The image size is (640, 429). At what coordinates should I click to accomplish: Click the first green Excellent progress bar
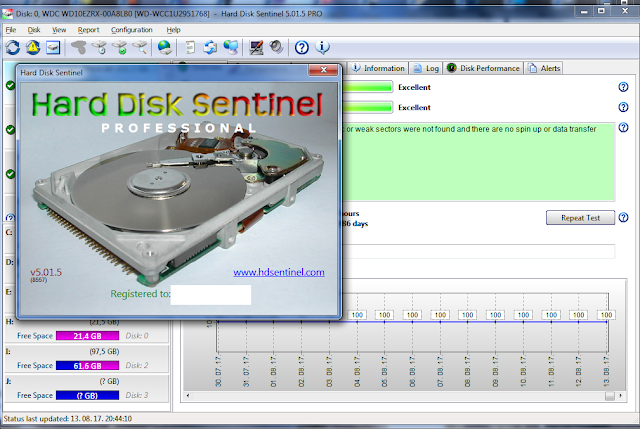367,87
